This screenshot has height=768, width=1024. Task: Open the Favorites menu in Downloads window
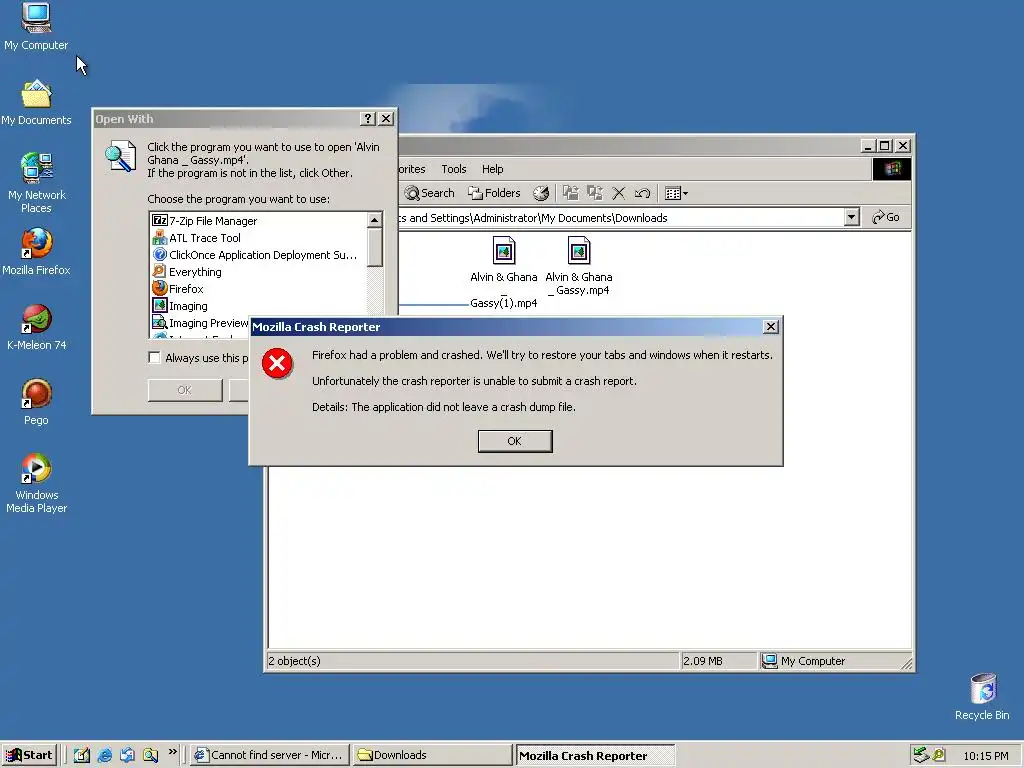click(412, 169)
